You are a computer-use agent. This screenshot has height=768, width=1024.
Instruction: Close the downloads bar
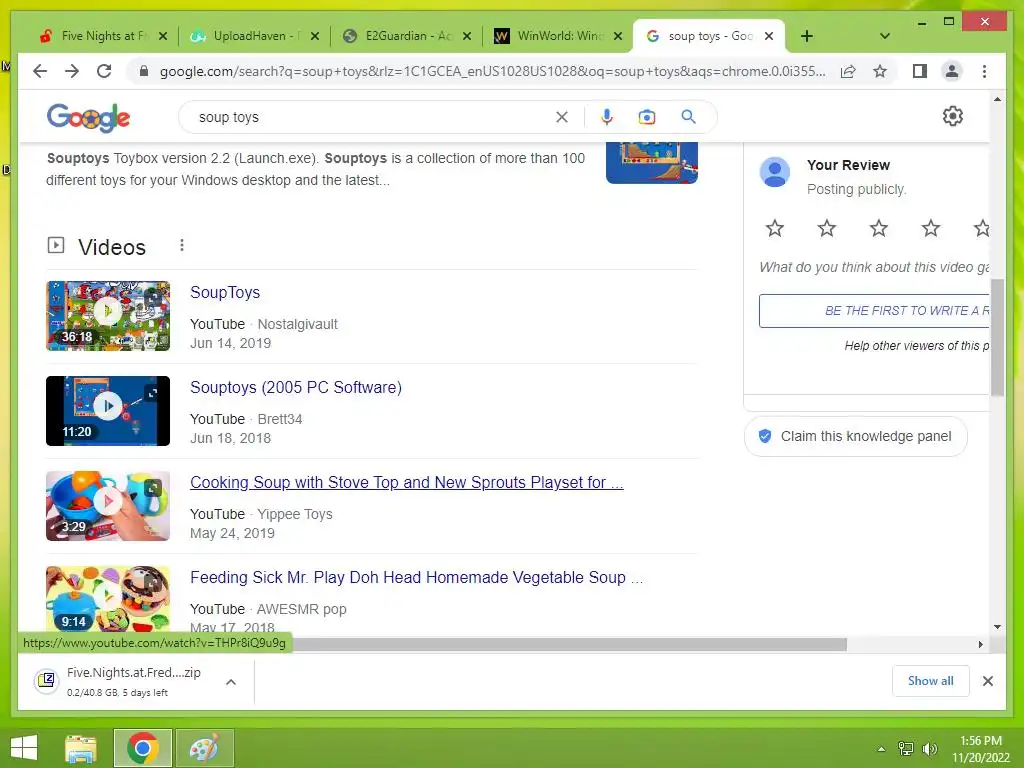coord(987,681)
